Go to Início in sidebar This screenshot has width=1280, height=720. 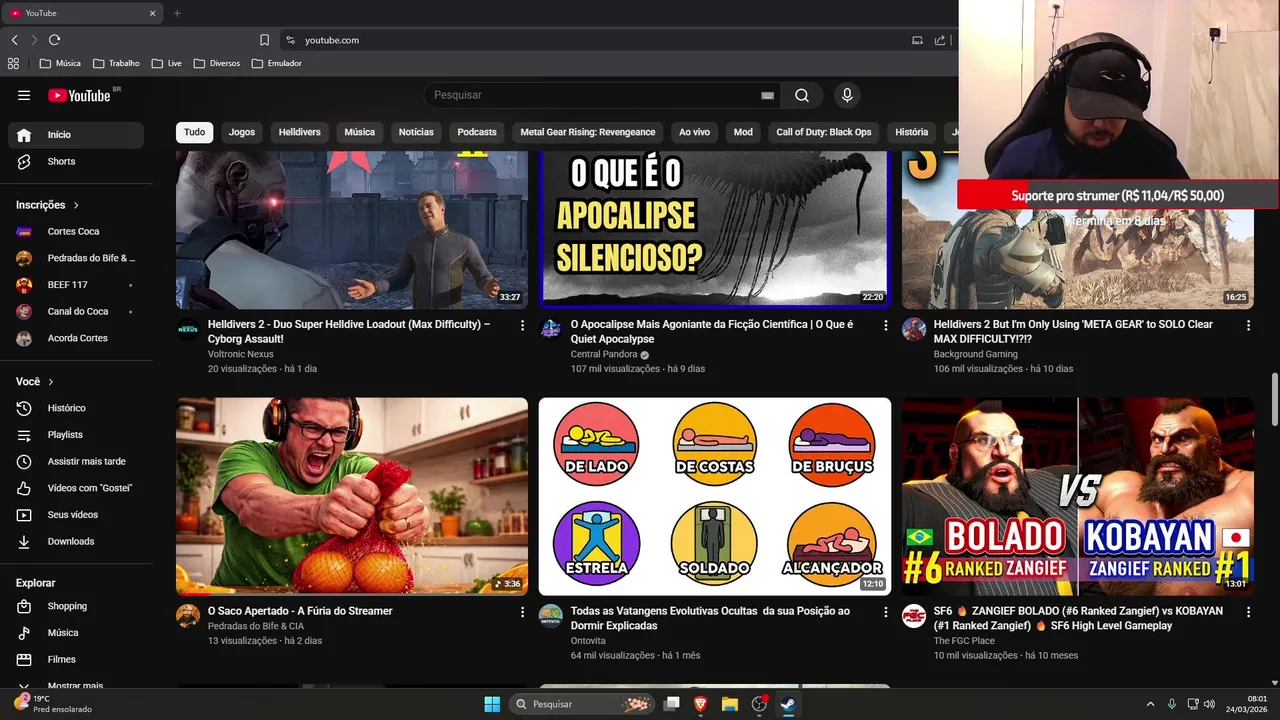(x=76, y=135)
